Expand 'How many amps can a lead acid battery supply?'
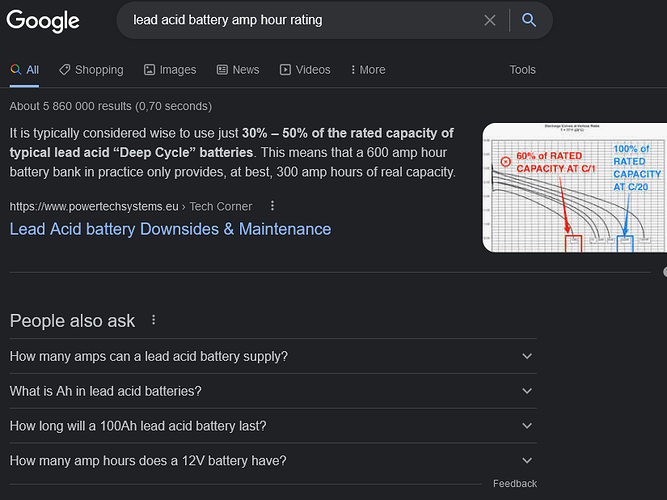Screen dimensions: 667x500 tap(273, 356)
